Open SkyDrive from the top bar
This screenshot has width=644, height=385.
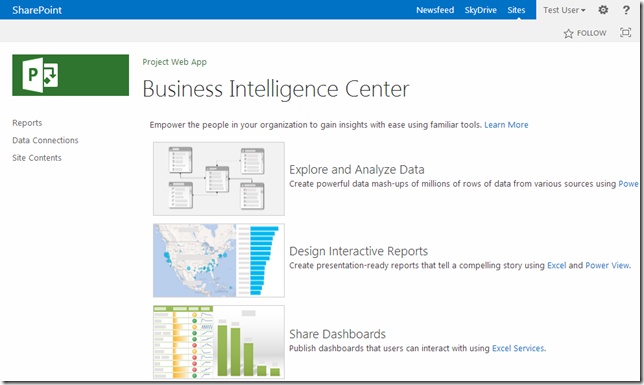click(x=481, y=10)
